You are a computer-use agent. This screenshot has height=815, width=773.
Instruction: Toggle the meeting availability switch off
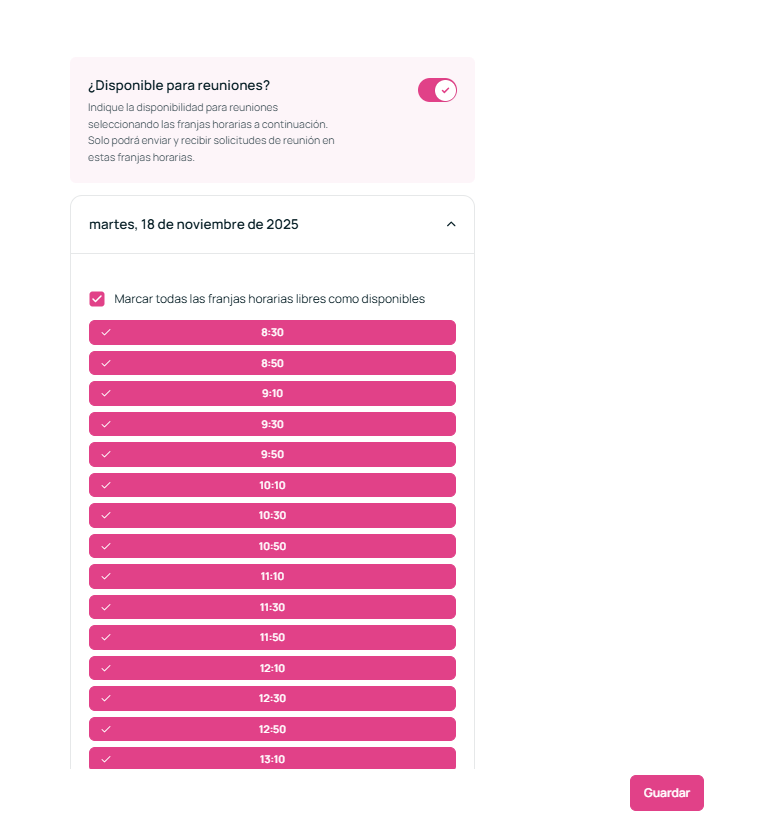coord(437,90)
